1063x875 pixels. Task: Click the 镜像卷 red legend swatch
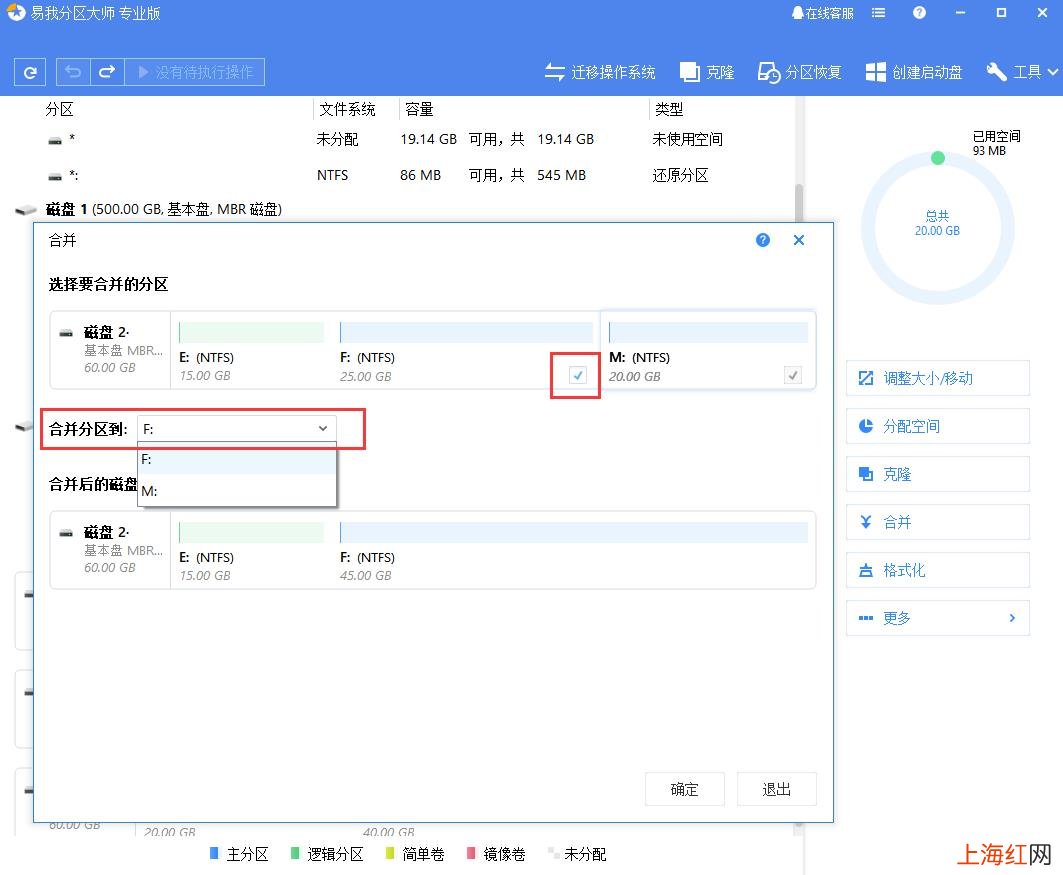click(471, 853)
